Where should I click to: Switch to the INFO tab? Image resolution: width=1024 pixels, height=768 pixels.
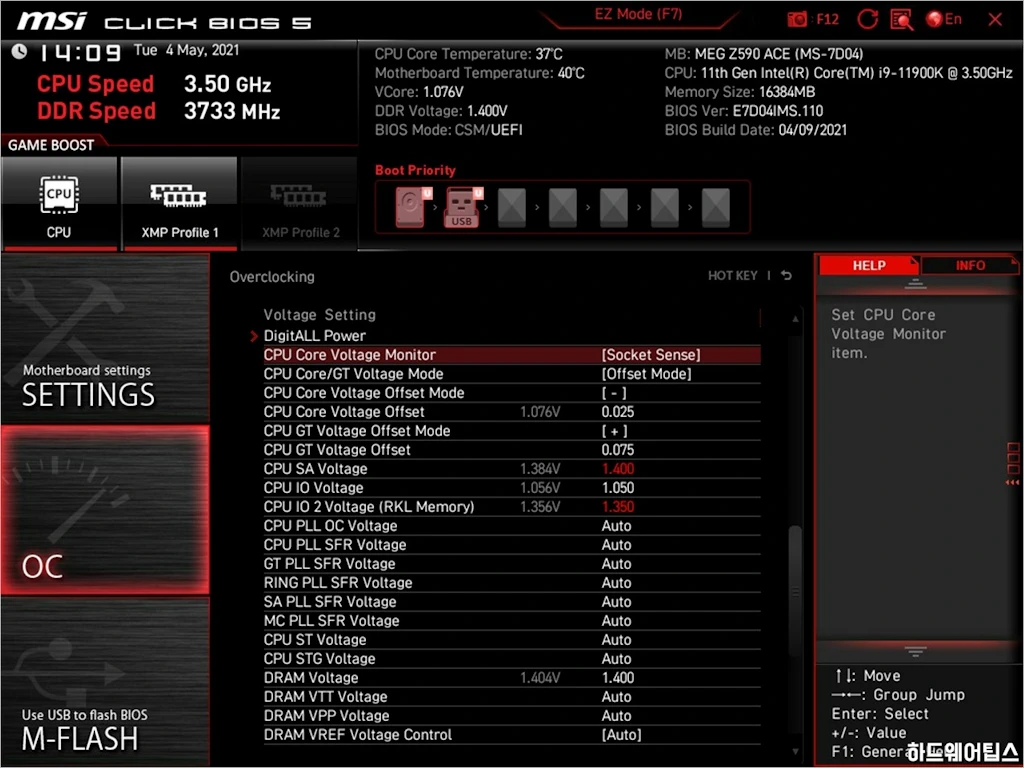tap(970, 265)
